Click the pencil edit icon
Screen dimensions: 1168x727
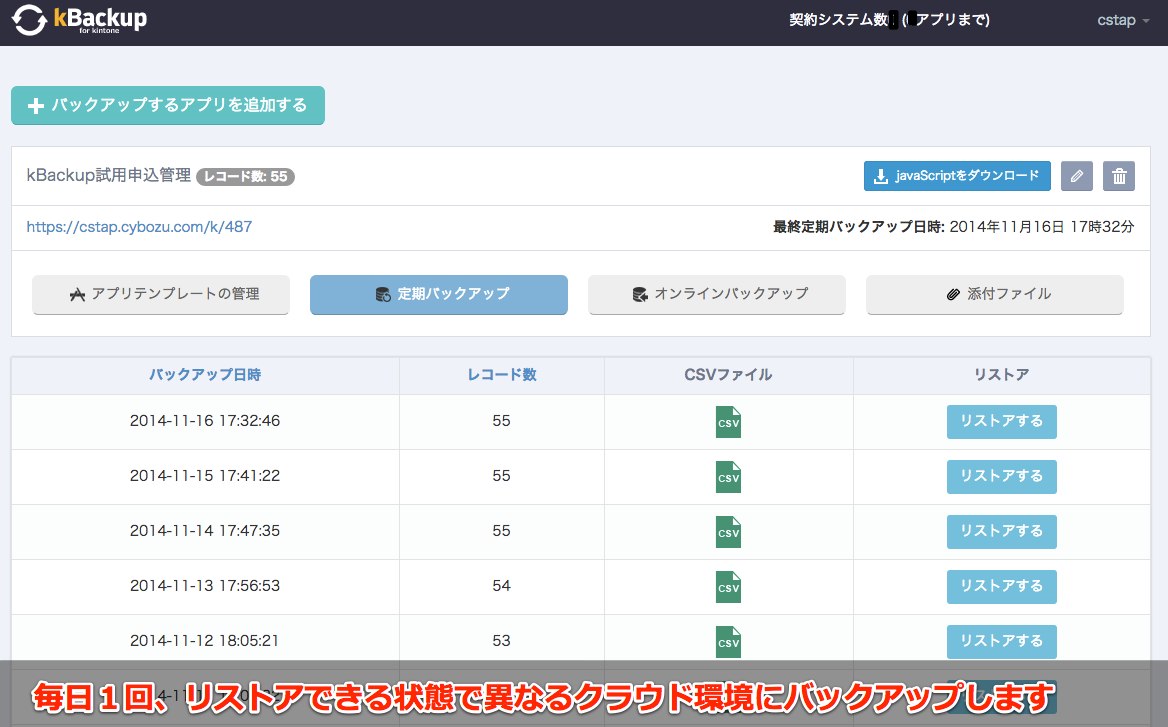(x=1076, y=176)
